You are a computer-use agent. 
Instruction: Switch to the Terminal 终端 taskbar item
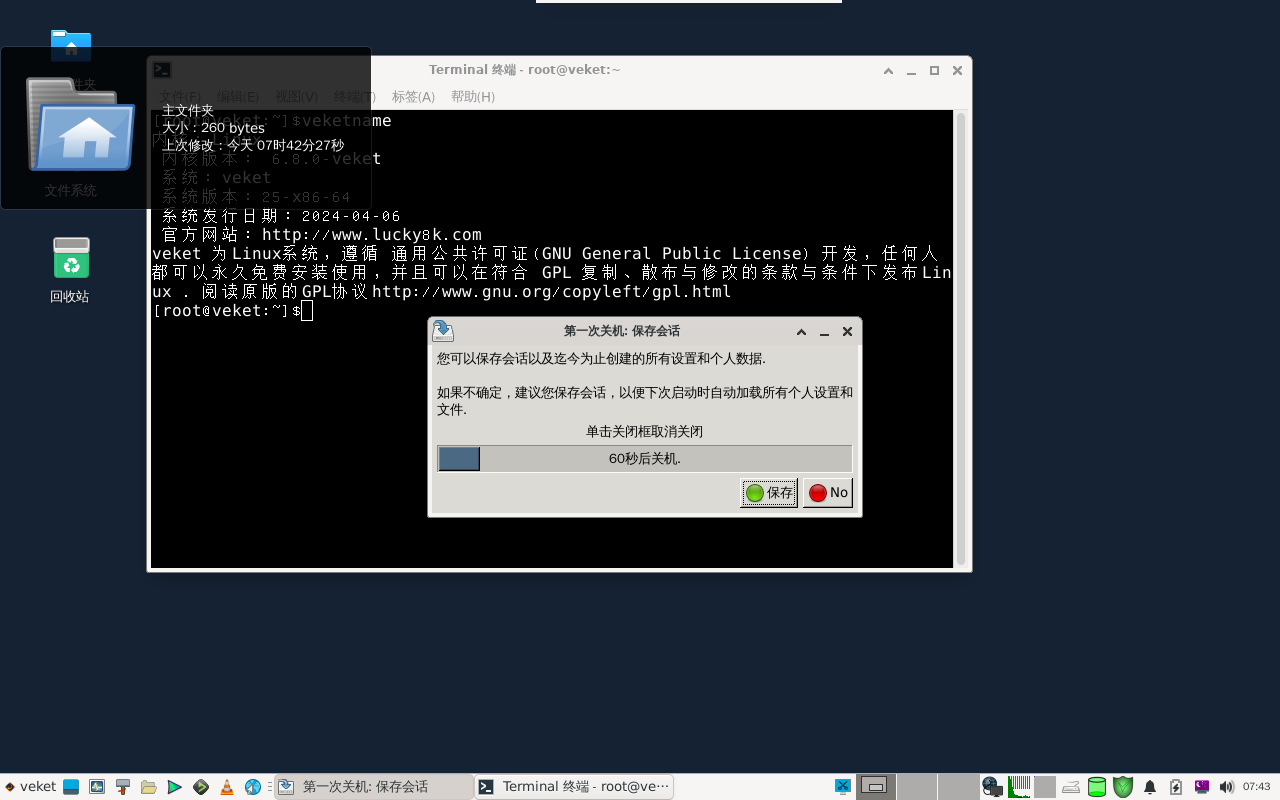coord(574,787)
